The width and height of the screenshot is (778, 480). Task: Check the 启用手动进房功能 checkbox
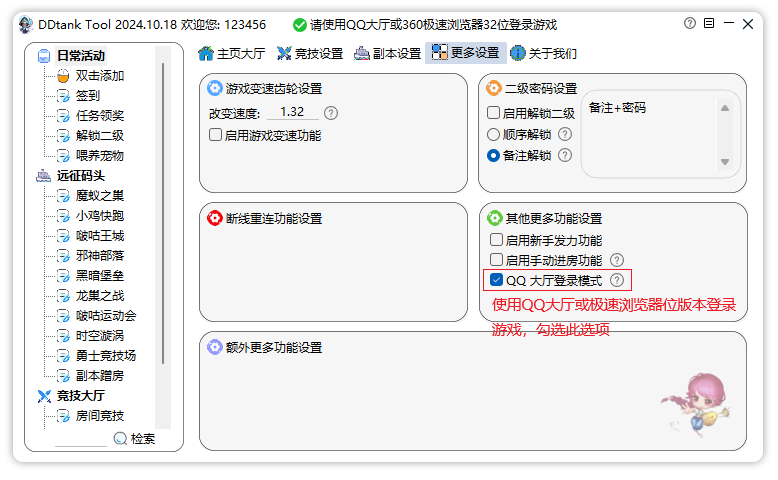click(496, 260)
